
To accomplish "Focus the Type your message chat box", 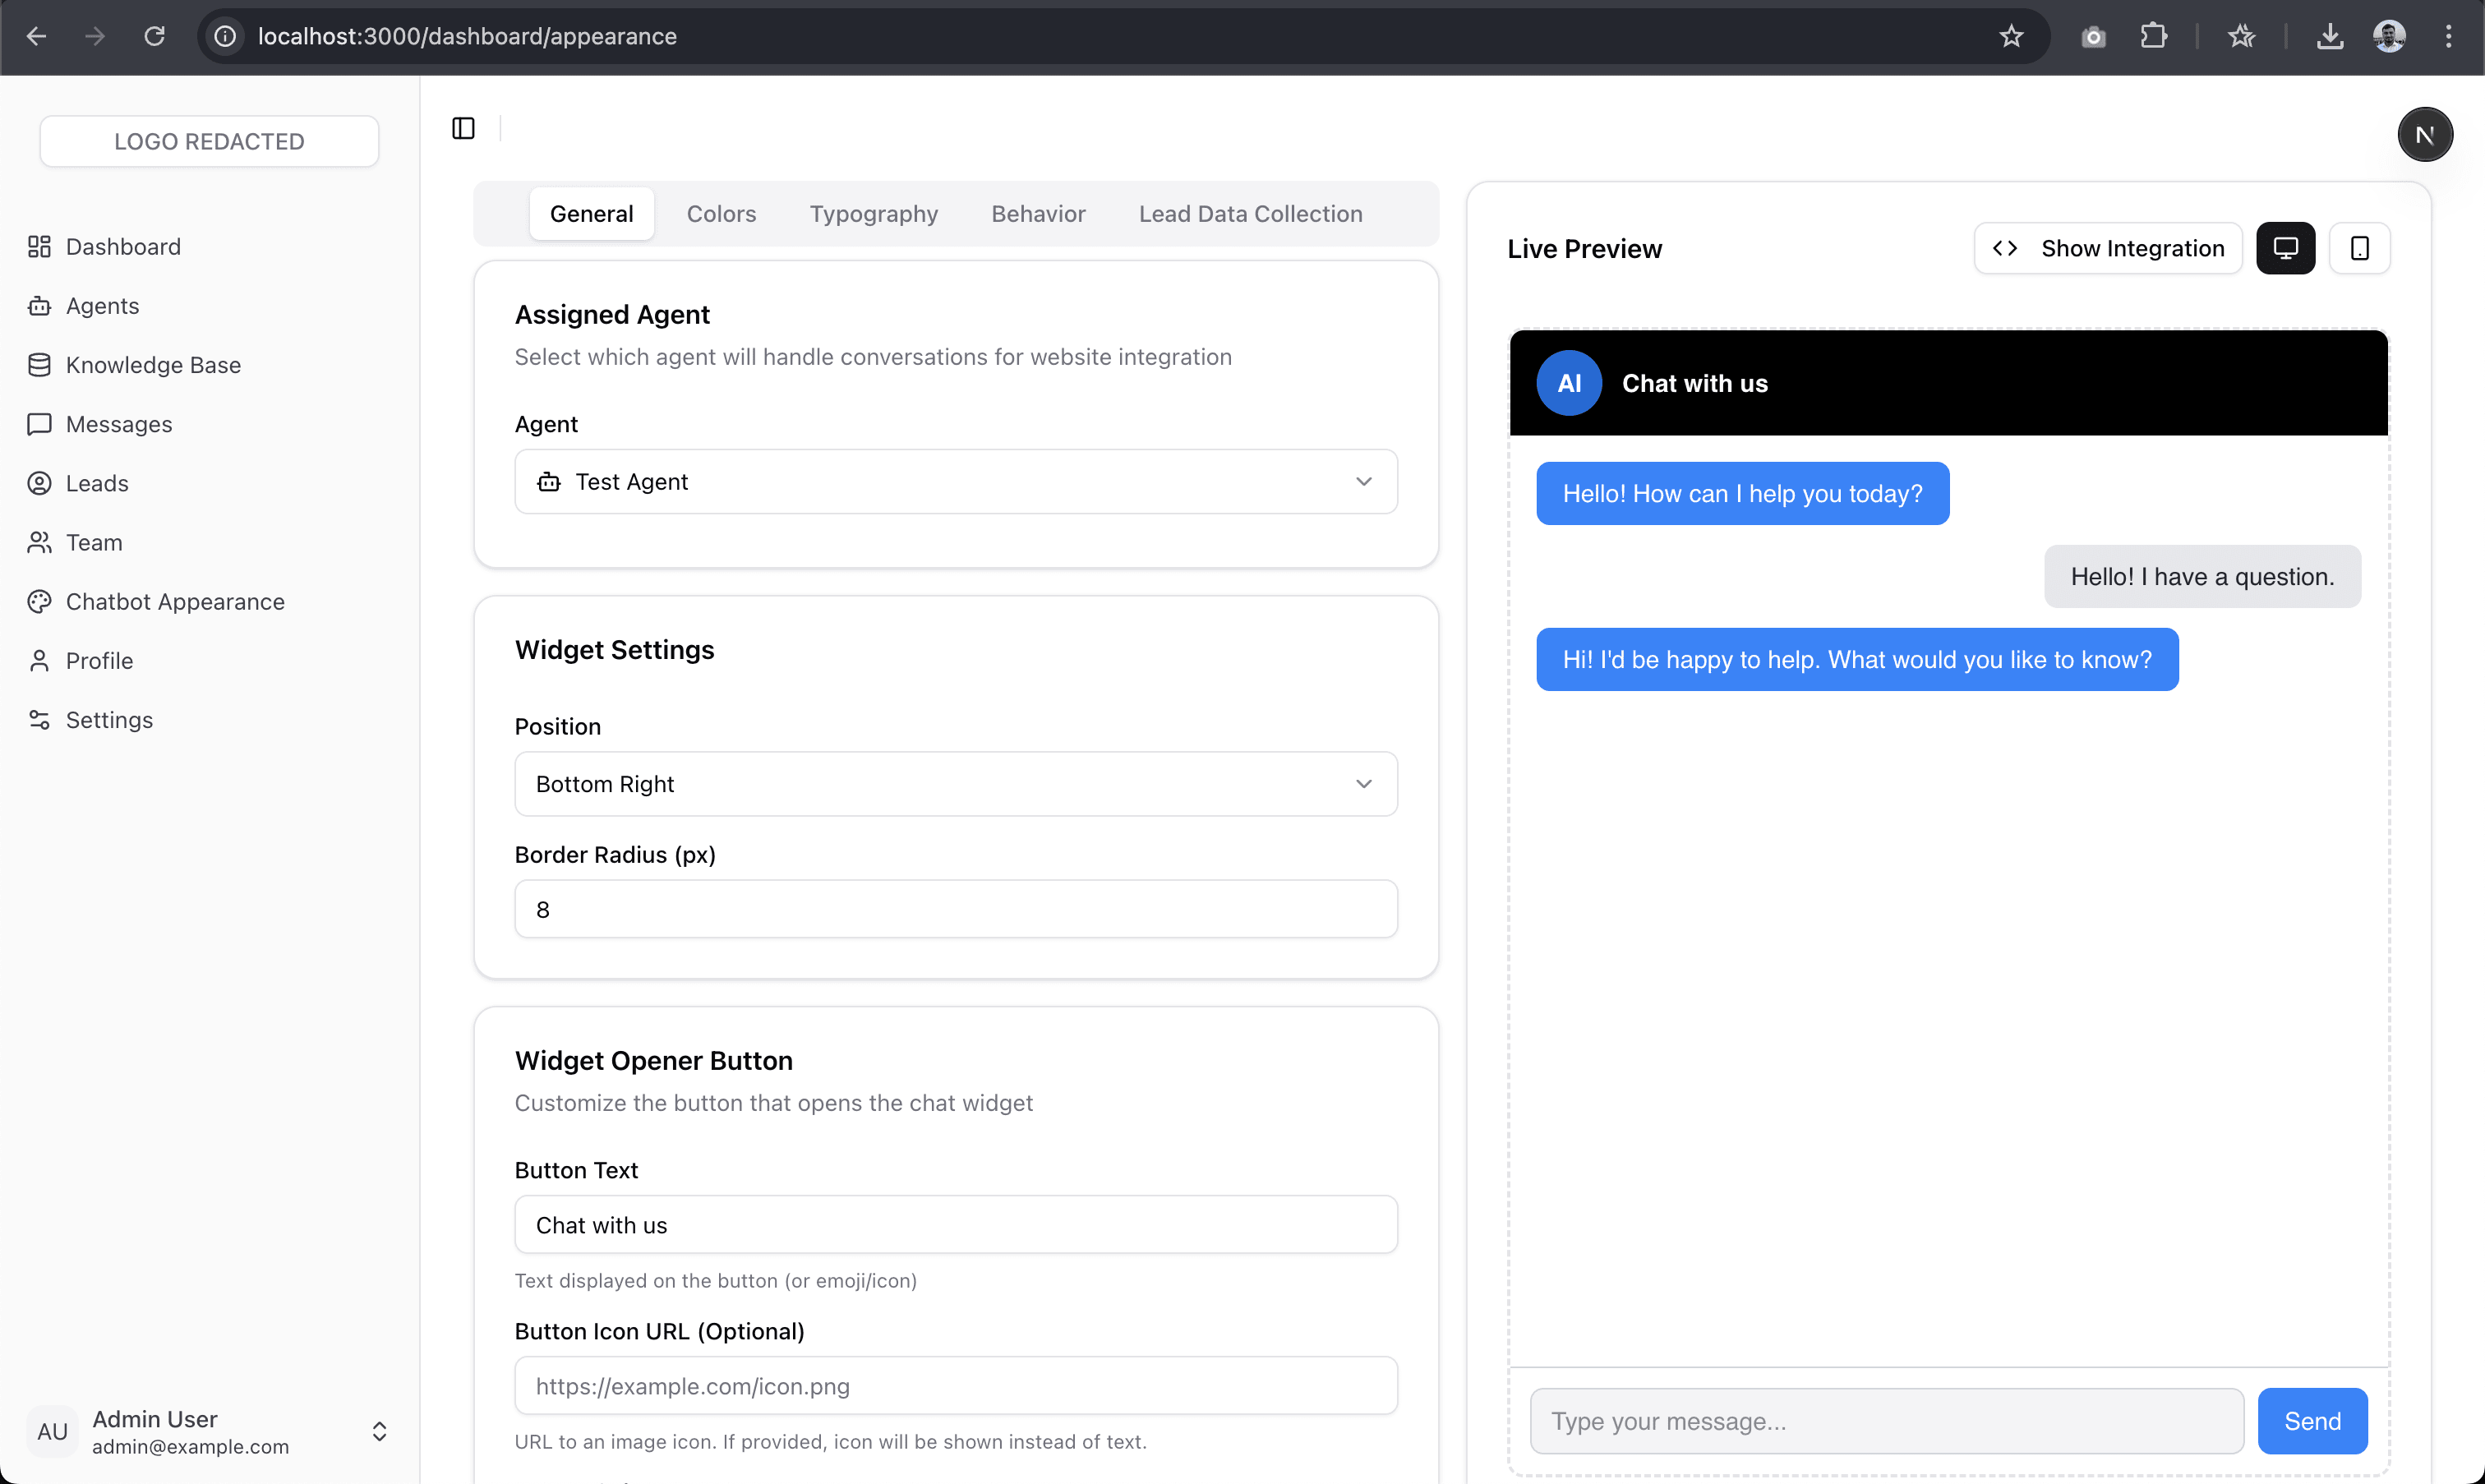I will tap(1886, 1420).
